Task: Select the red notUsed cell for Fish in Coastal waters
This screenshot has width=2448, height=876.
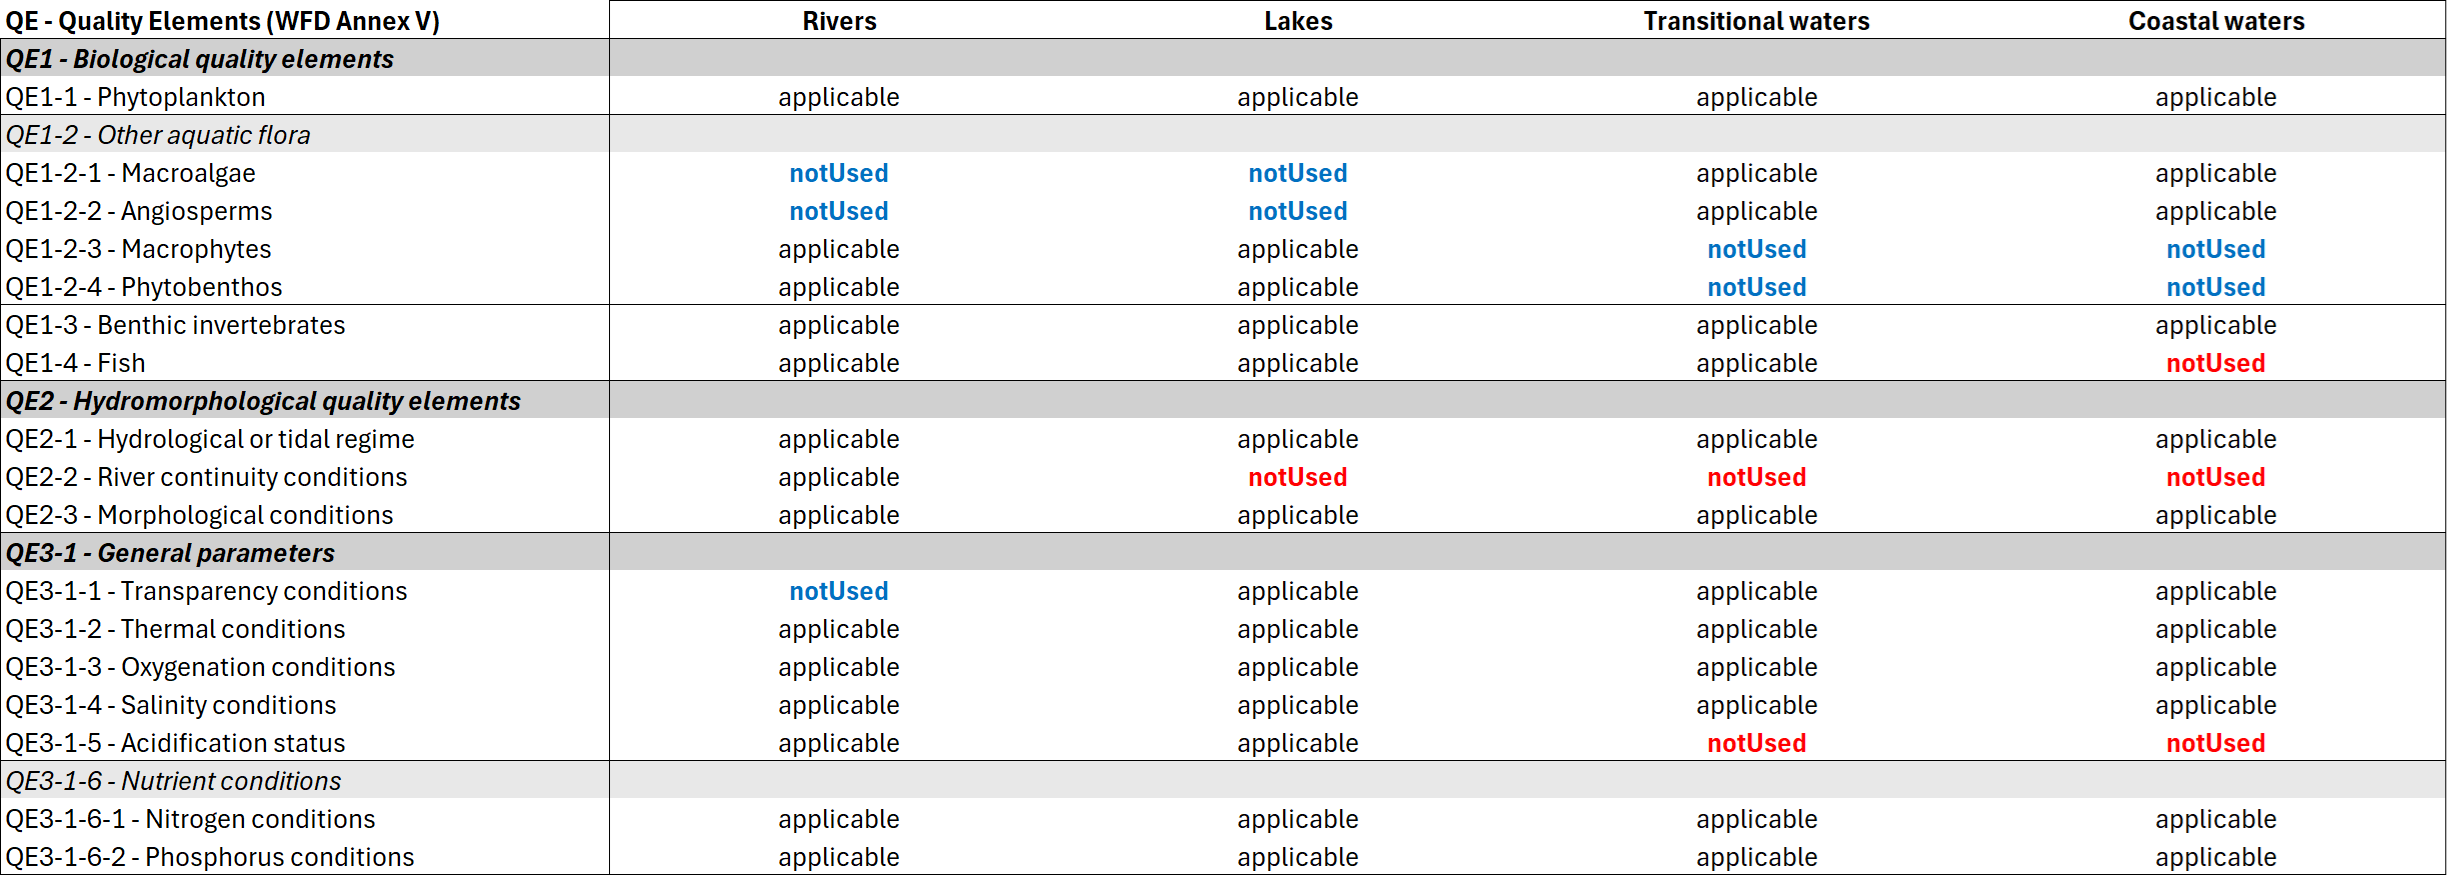Action: coord(2216,363)
